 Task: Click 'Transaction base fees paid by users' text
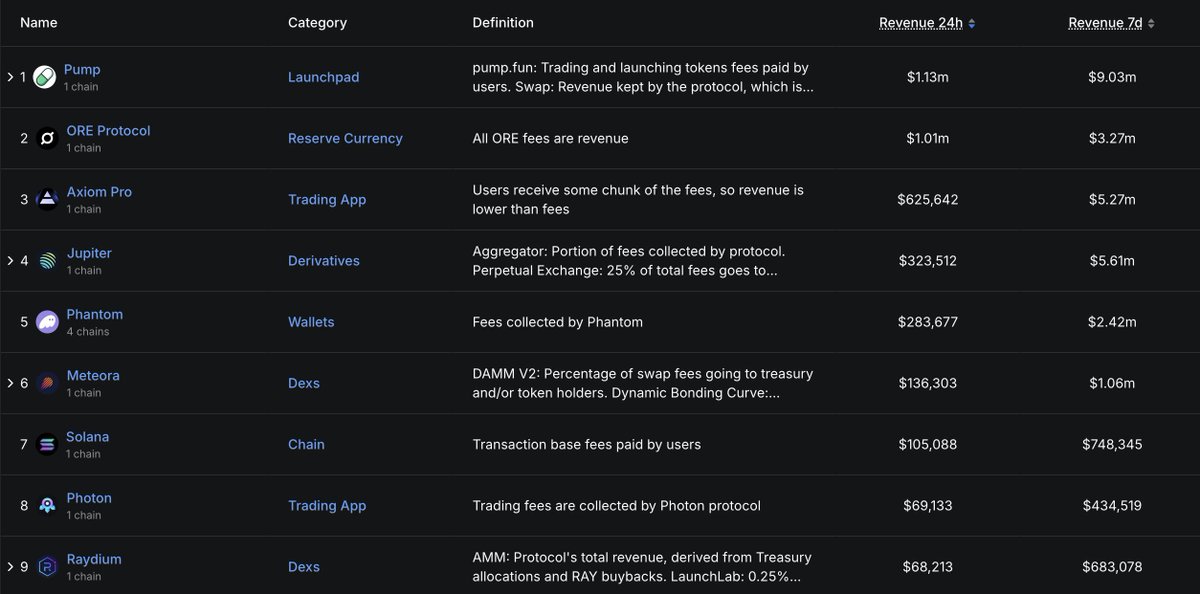(x=587, y=444)
